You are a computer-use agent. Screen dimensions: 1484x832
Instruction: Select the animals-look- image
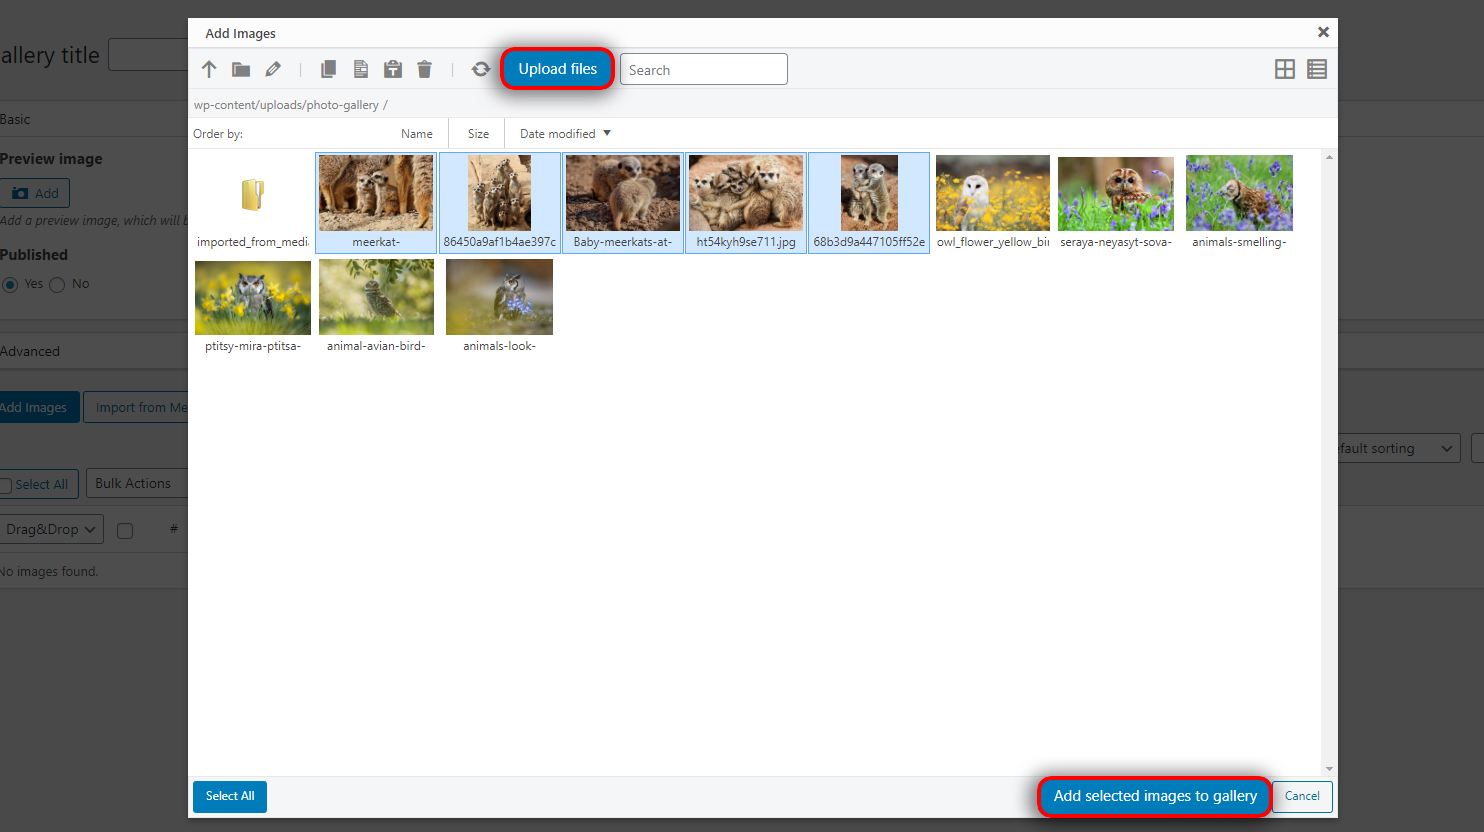500,306
